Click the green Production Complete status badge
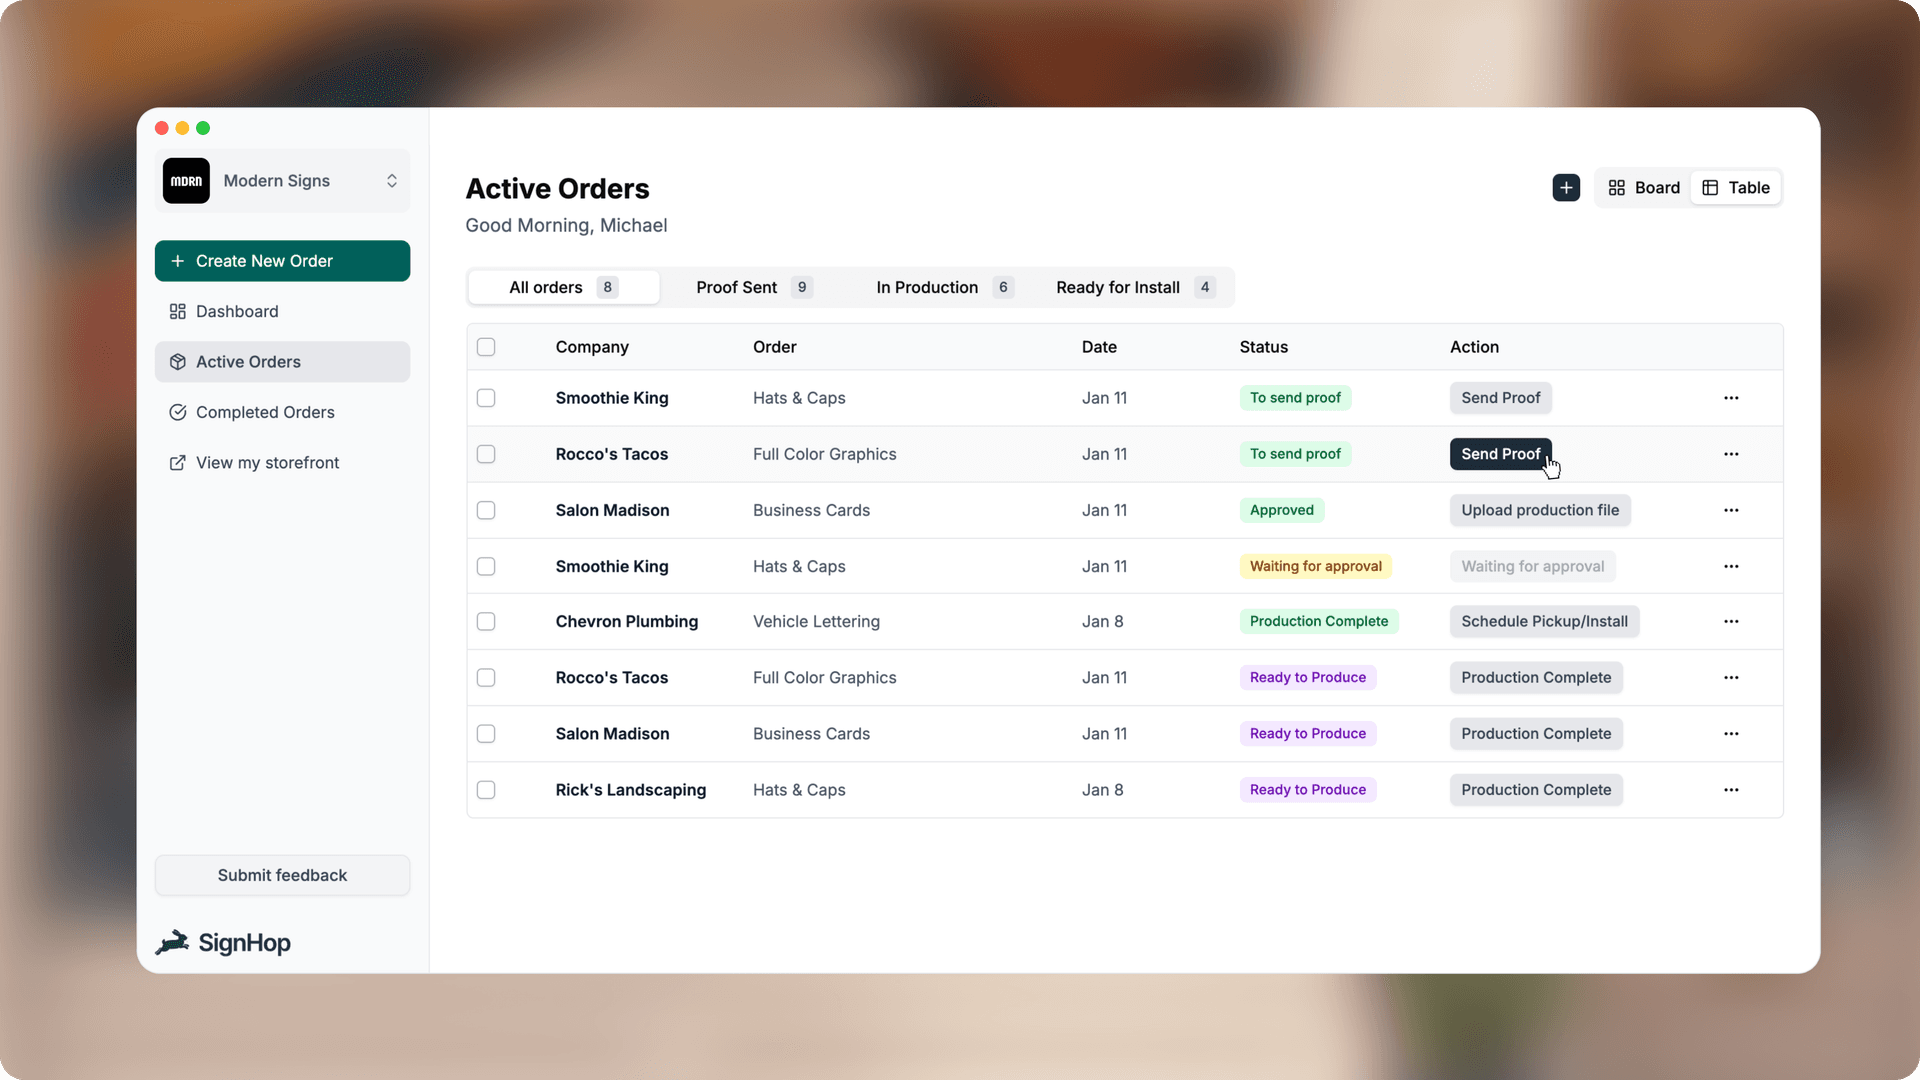 click(x=1318, y=621)
